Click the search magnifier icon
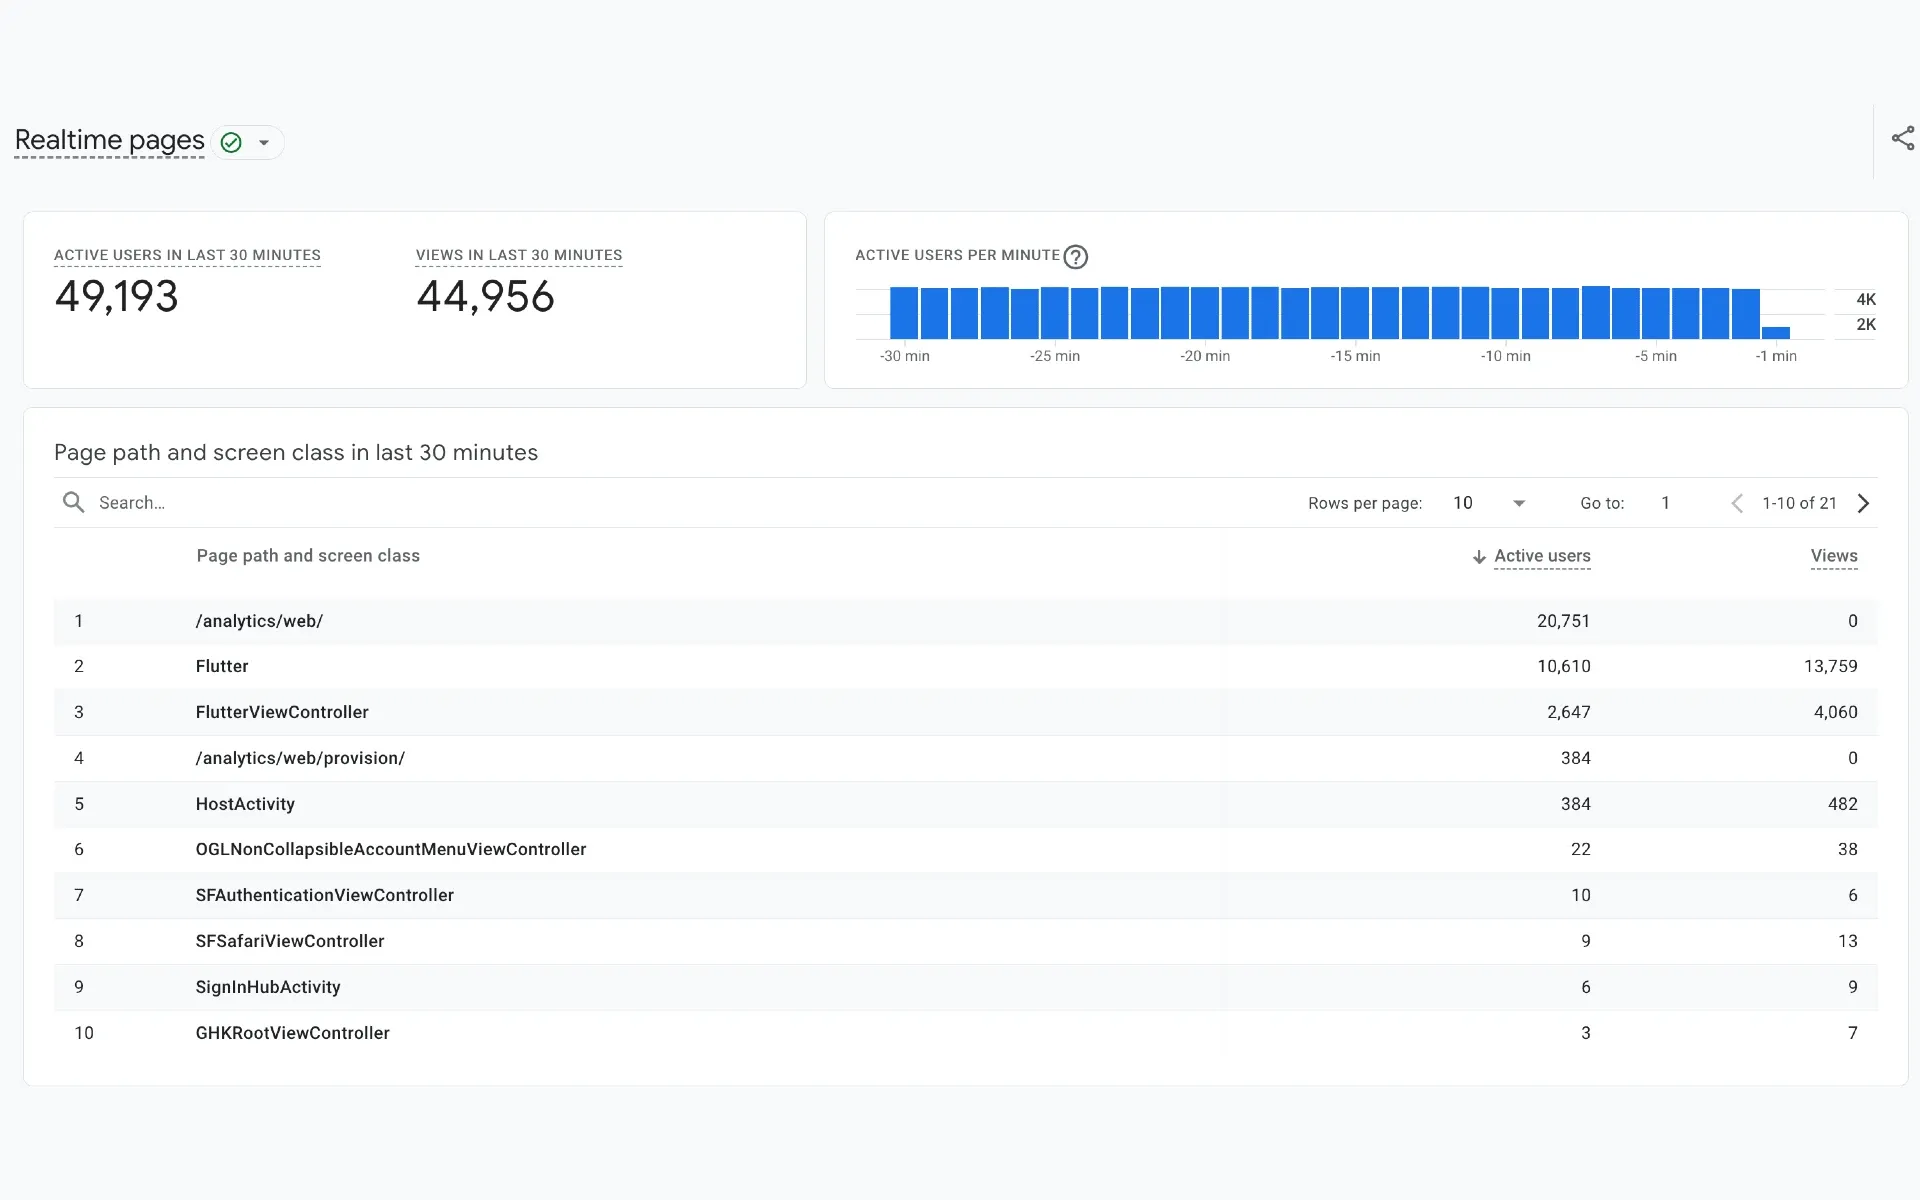This screenshot has width=1920, height=1200. pyautogui.click(x=73, y=502)
